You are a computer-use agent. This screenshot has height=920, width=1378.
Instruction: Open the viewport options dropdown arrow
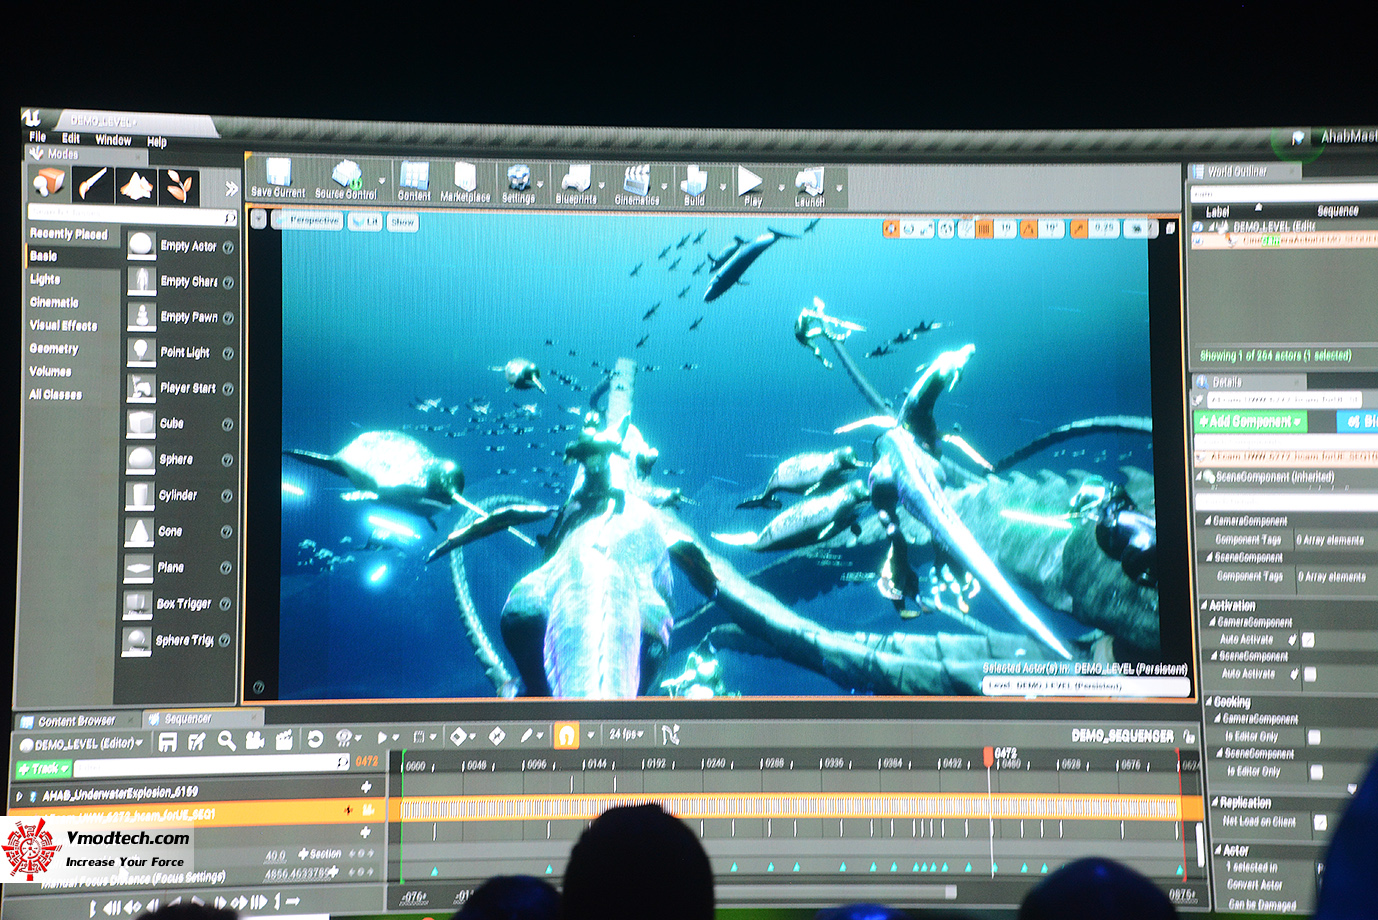pos(258,219)
